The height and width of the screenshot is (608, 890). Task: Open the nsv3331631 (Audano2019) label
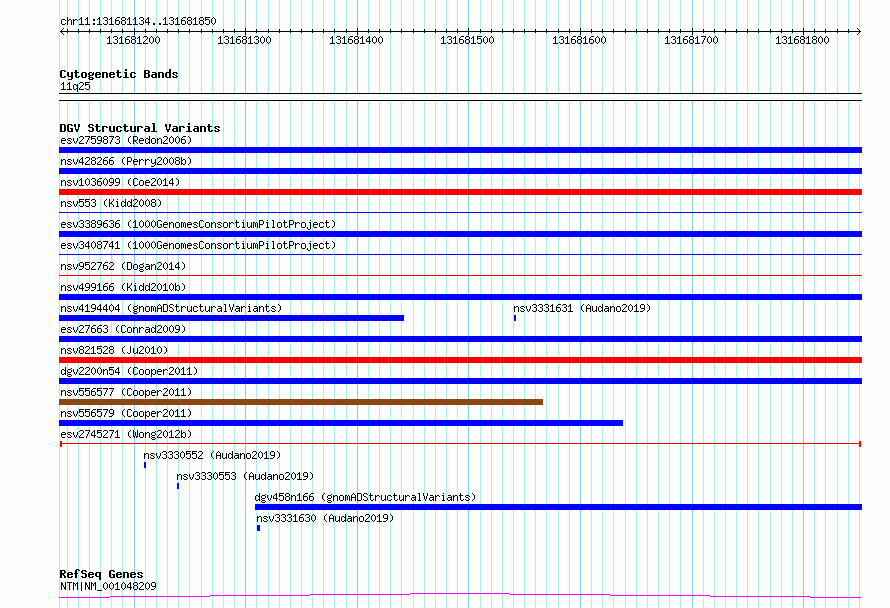(582, 308)
